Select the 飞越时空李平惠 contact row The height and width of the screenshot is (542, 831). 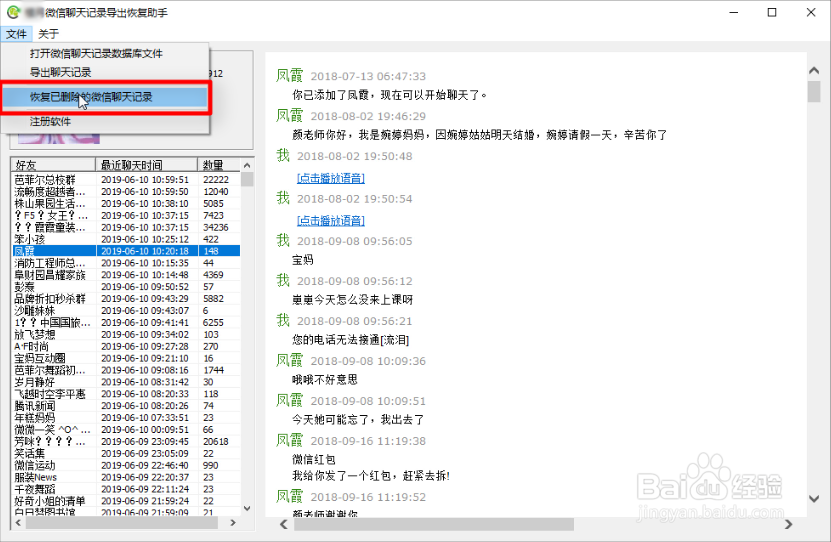126,394
